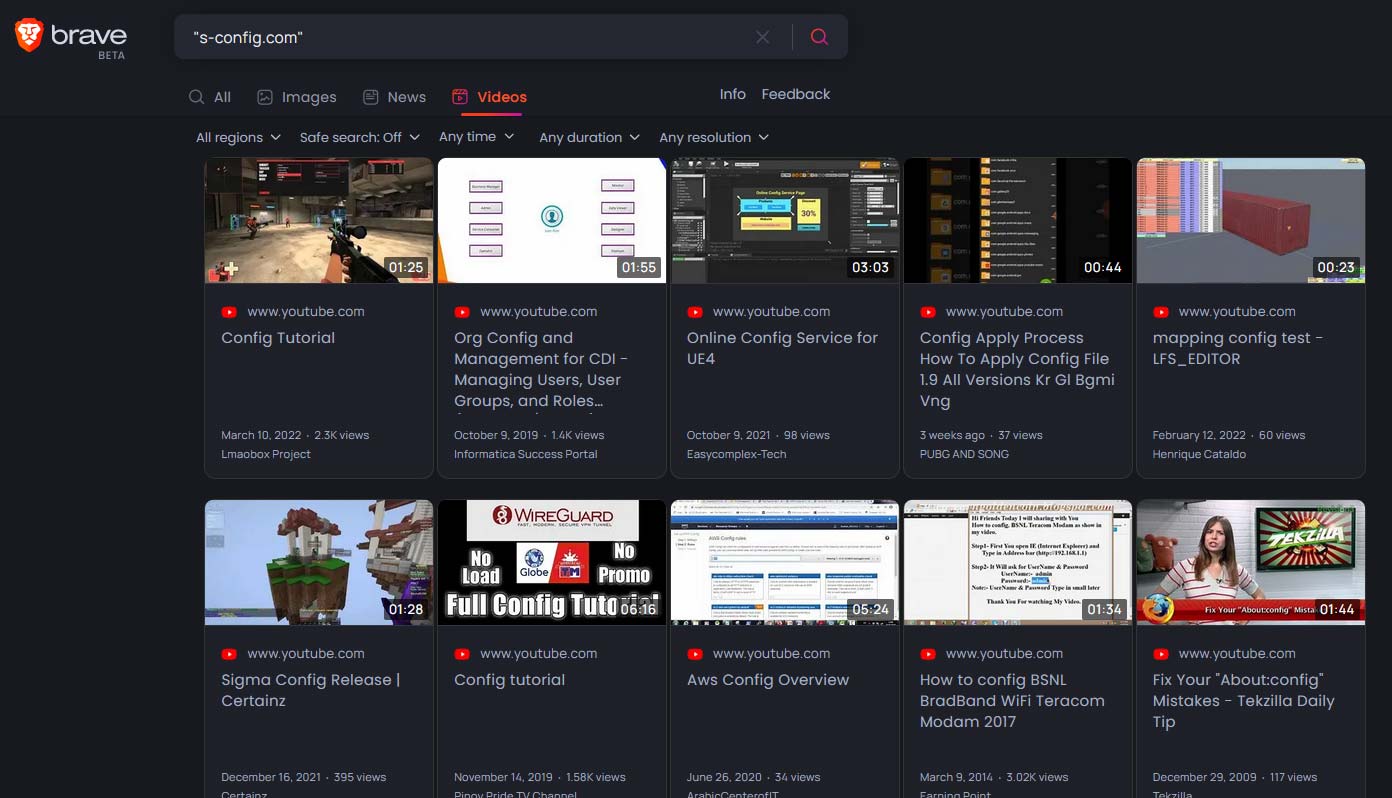Open How to config BSNL BradBand title
Image resolution: width=1392 pixels, height=798 pixels.
[x=1012, y=701]
